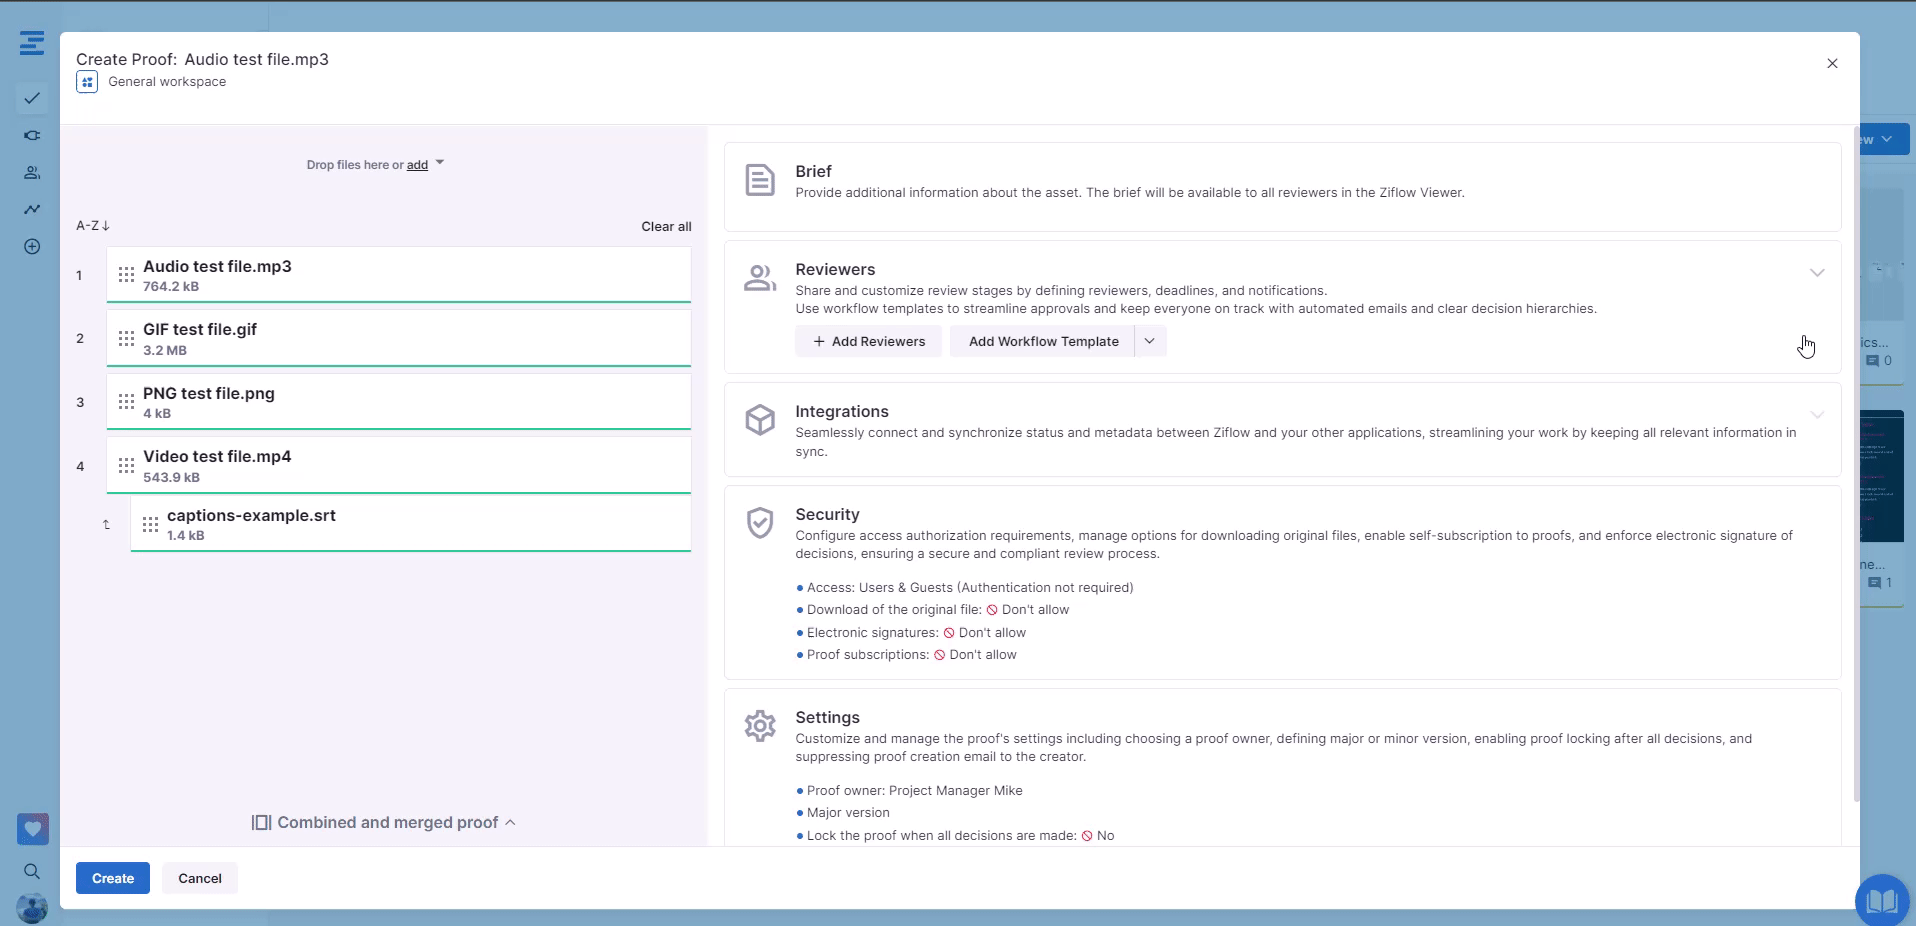Viewport: 1916px width, 926px height.
Task: Click the Cancel button
Action: tap(200, 878)
